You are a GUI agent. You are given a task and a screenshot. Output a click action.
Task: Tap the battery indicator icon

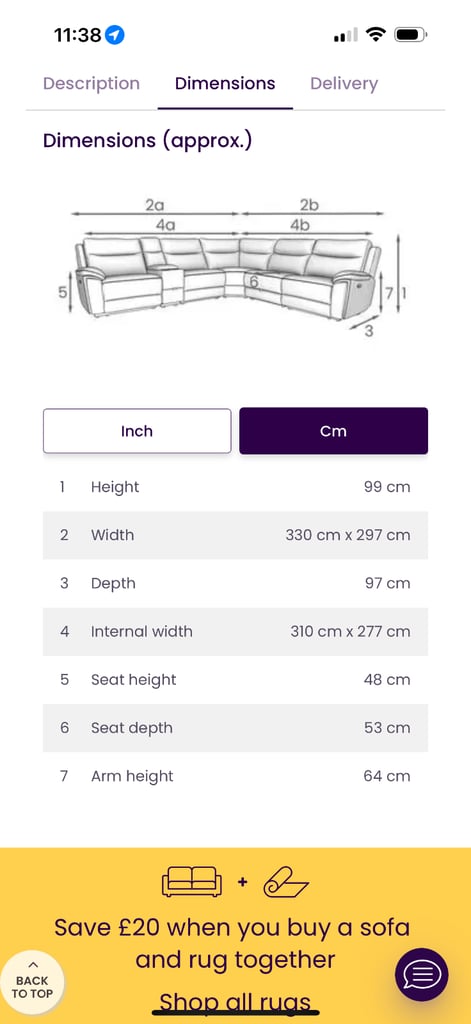(411, 35)
